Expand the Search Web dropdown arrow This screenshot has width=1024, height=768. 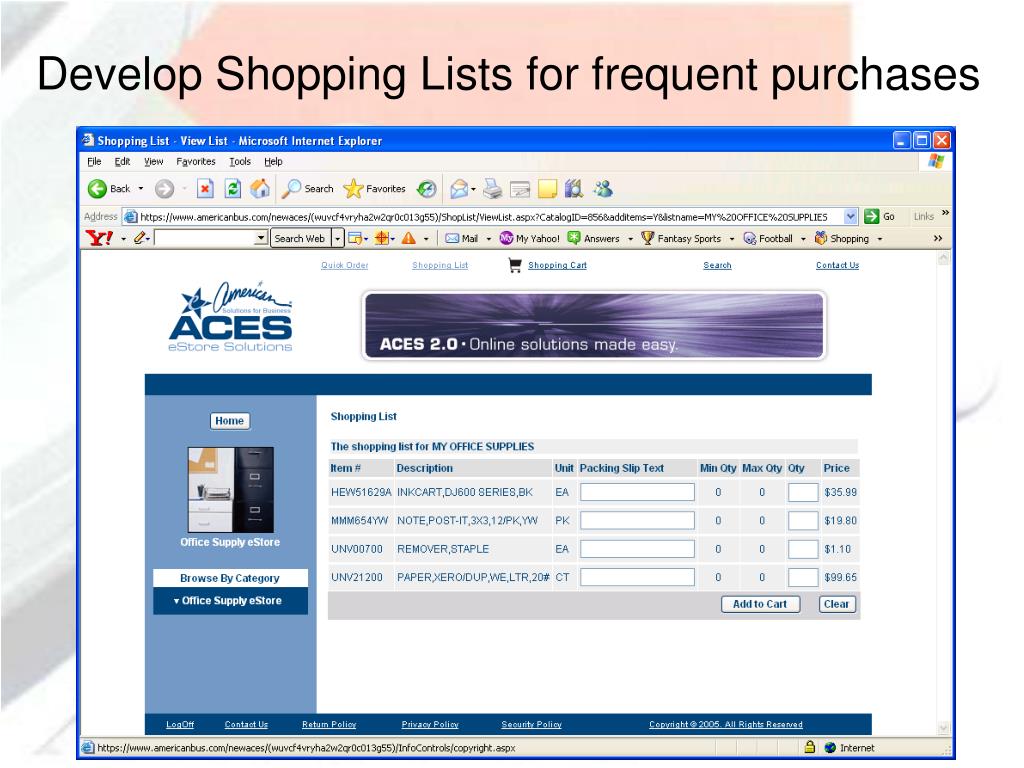(x=338, y=238)
